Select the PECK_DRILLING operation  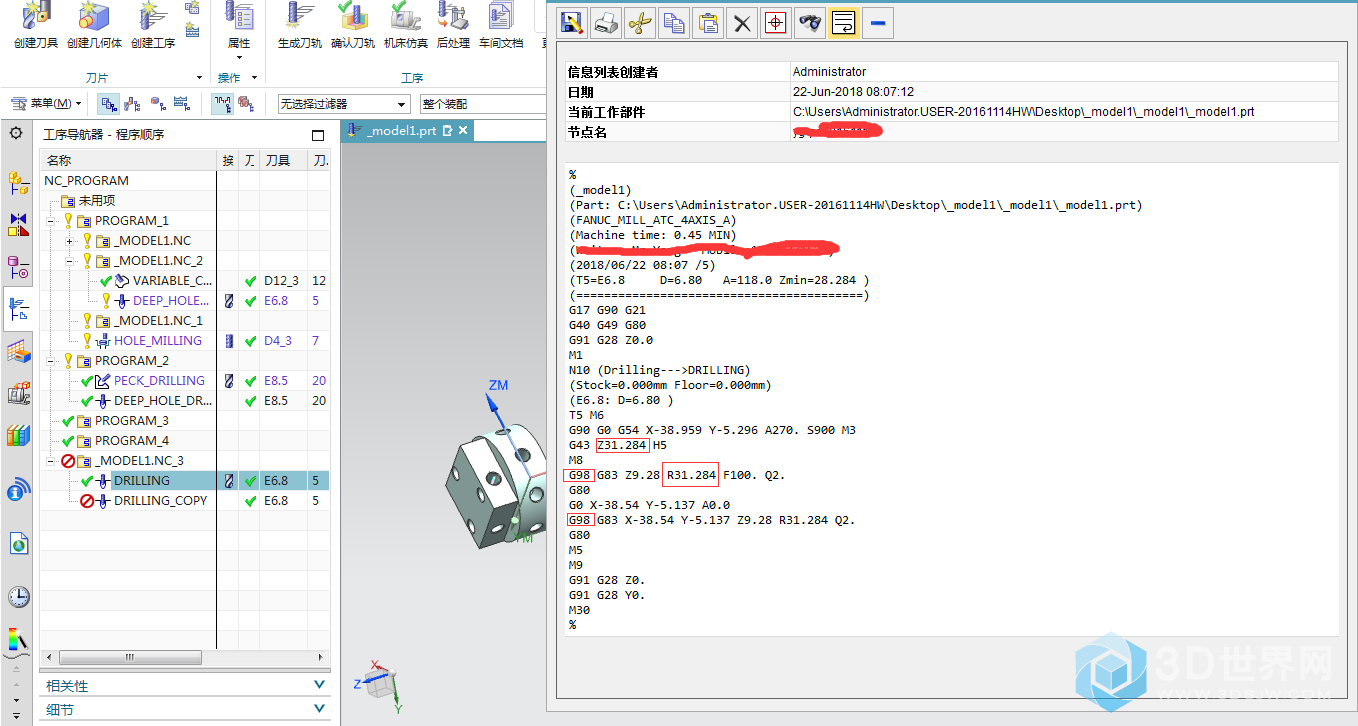pyautogui.click(x=159, y=381)
